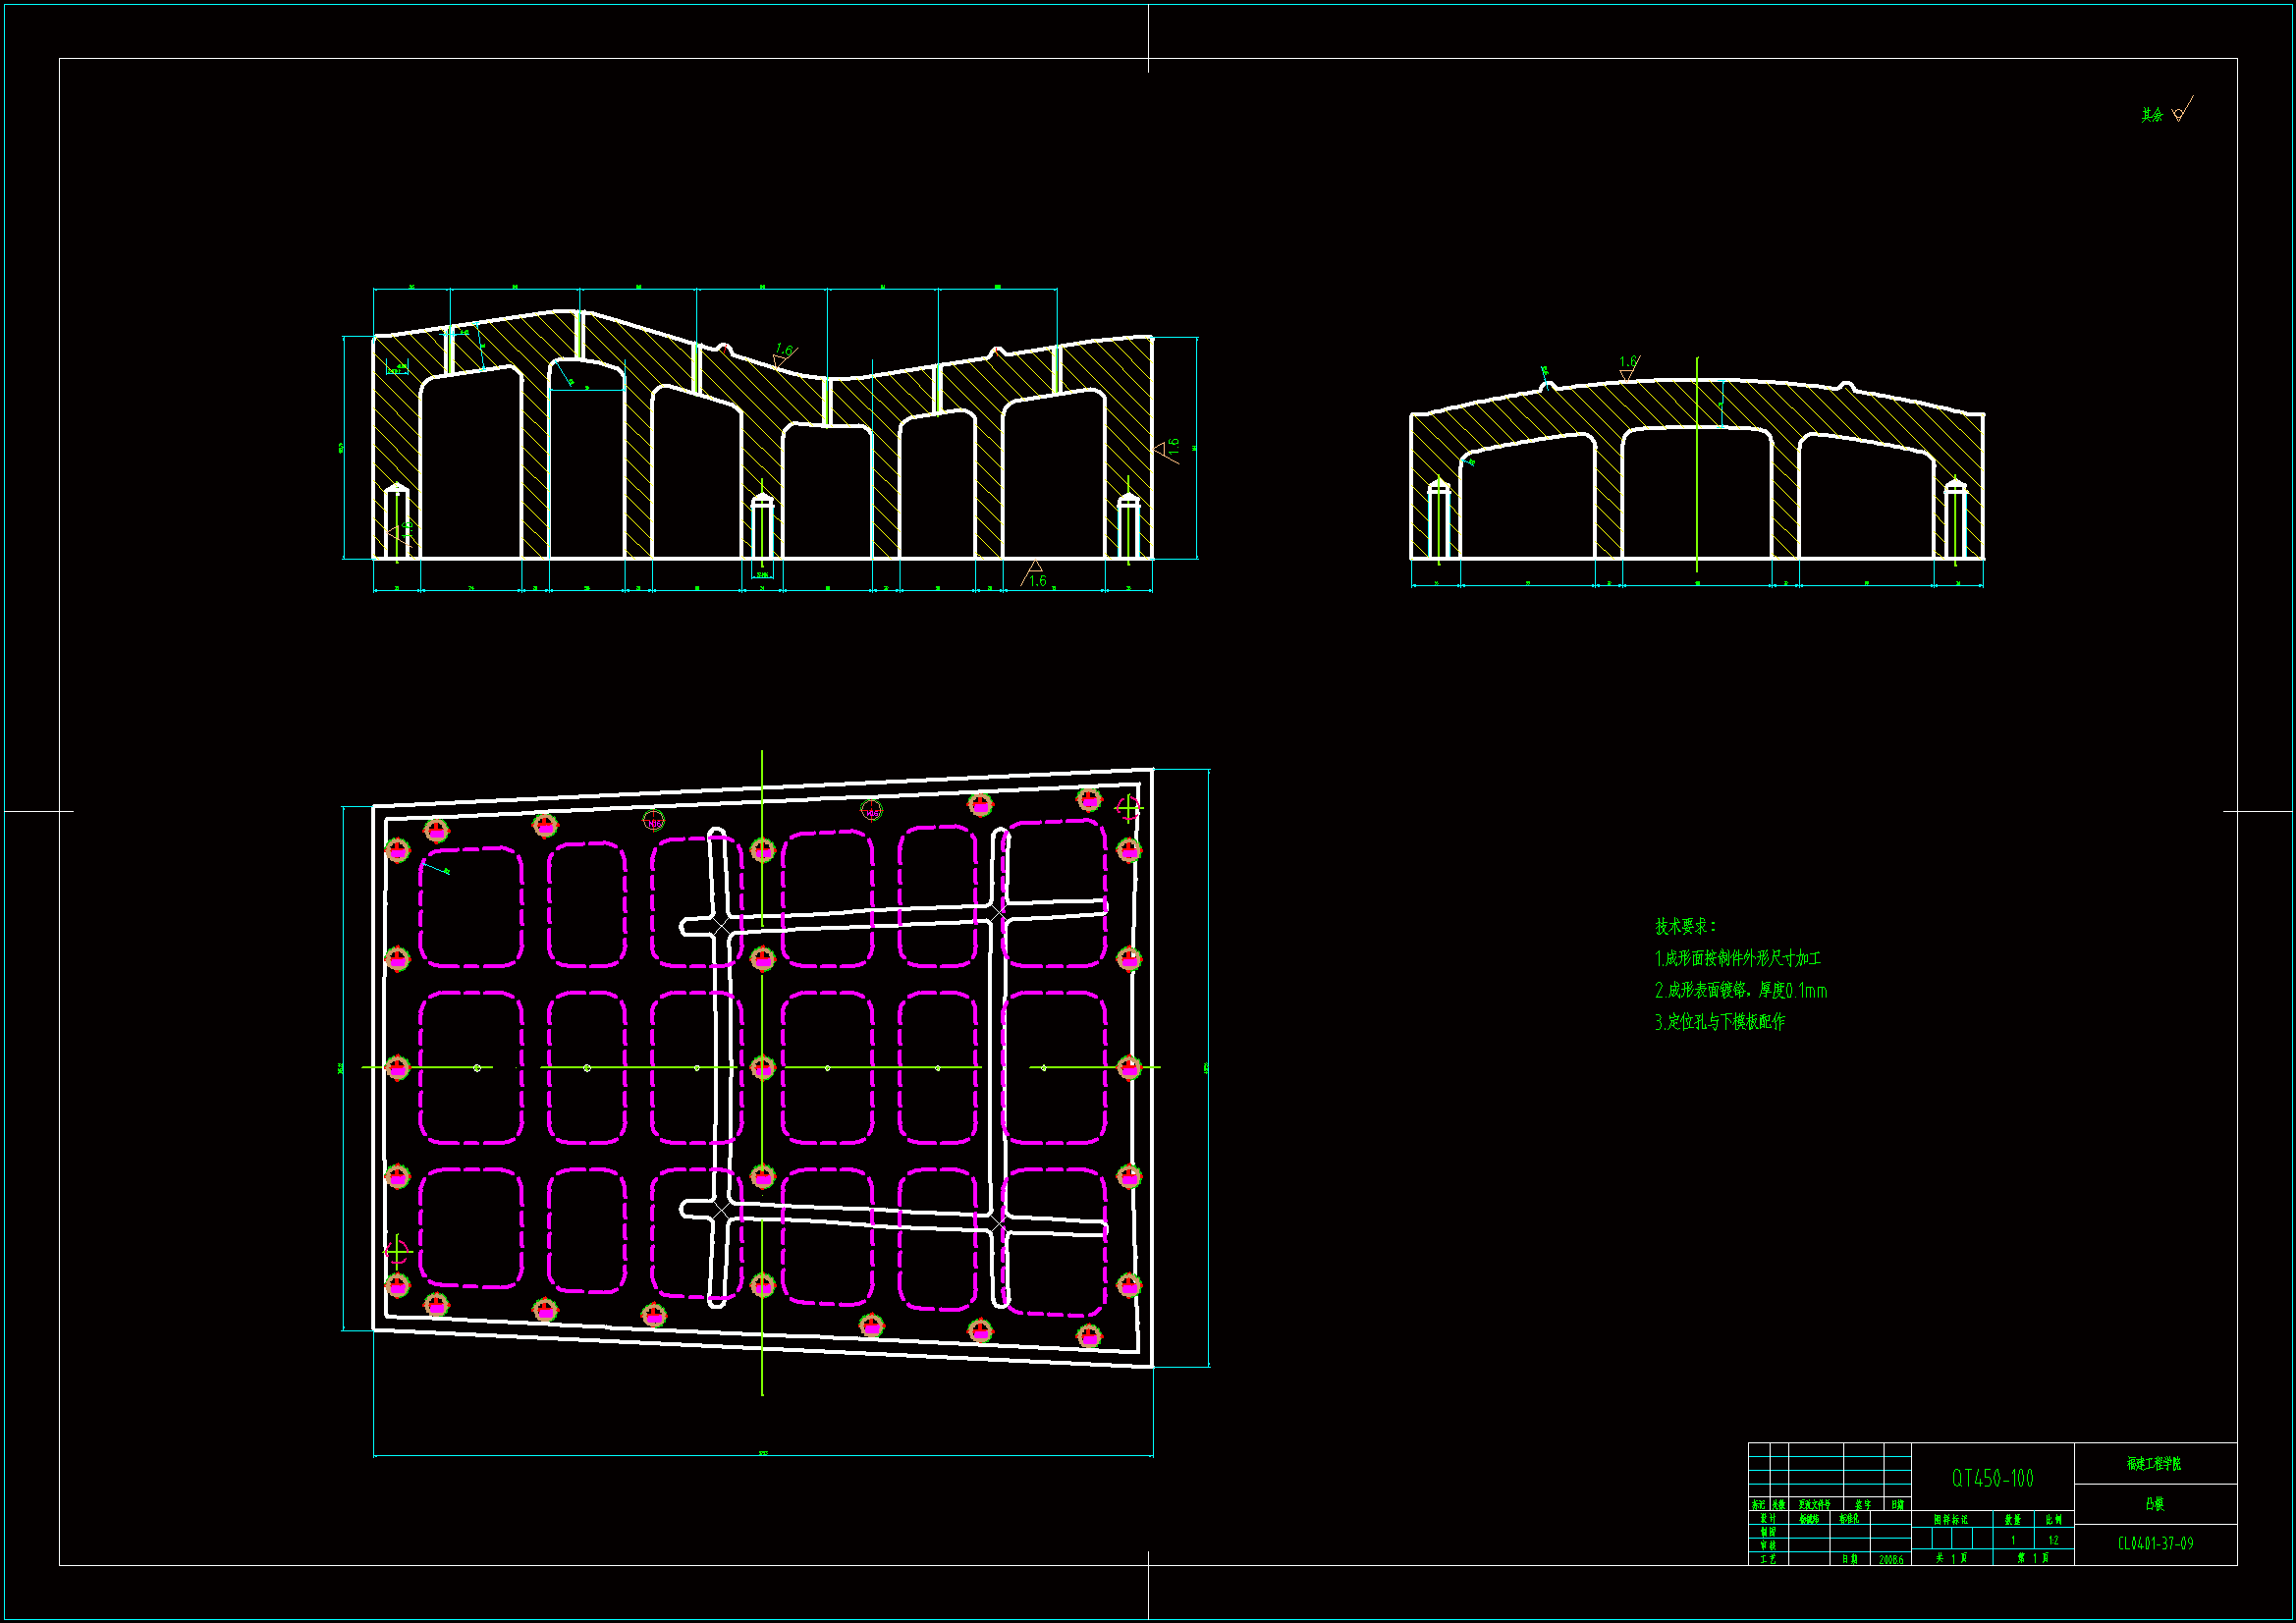Screen dimensions: 2296x1623
Task: Select the 福建工程学院 title block text
Action: coord(2154,1464)
